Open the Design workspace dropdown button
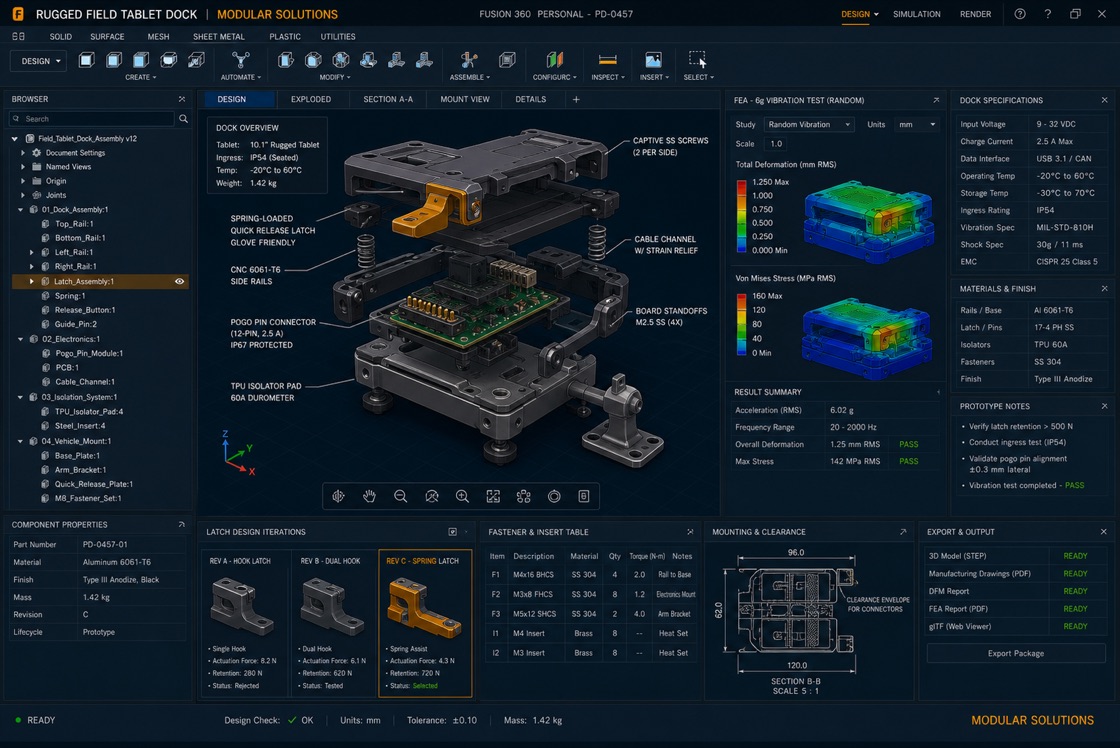1120x748 pixels. (39, 61)
